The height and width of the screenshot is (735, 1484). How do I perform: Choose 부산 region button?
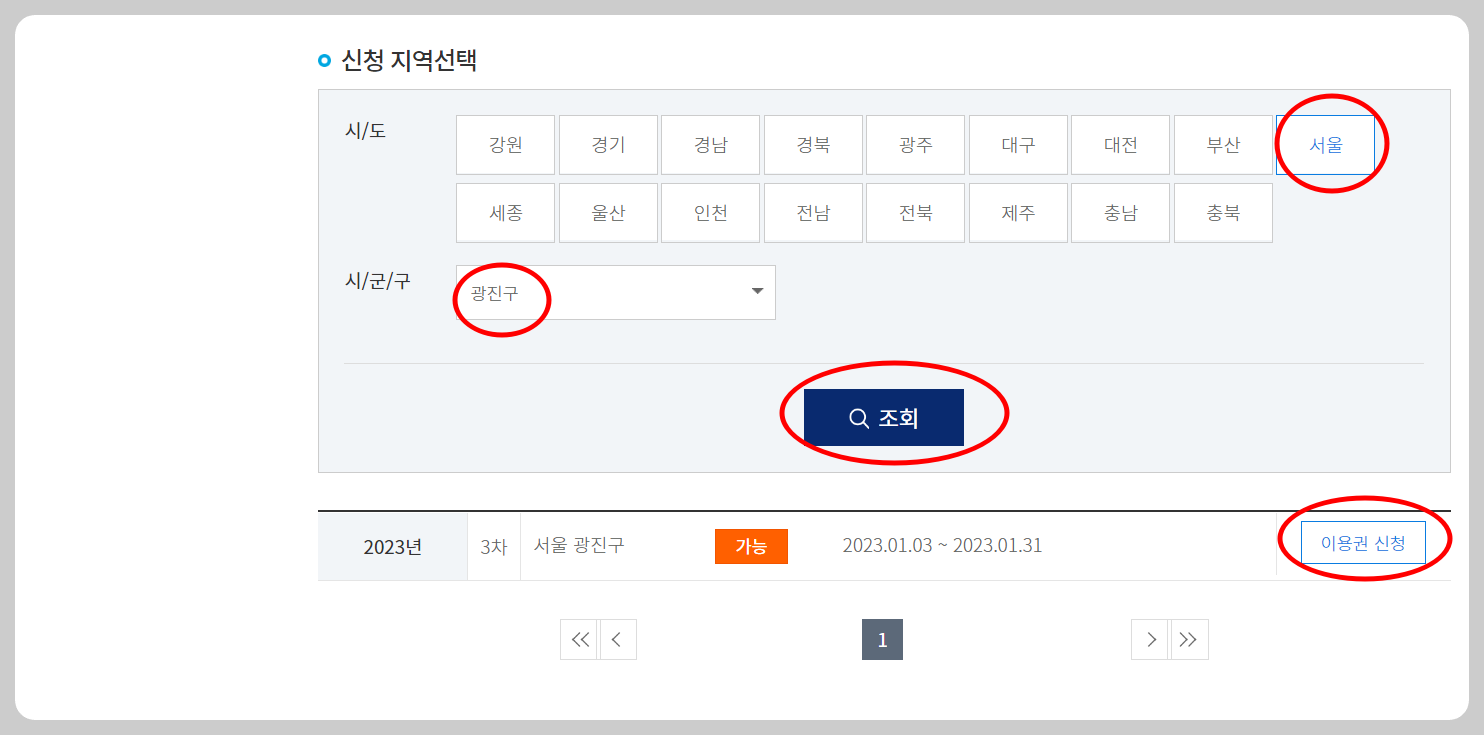pos(1223,145)
